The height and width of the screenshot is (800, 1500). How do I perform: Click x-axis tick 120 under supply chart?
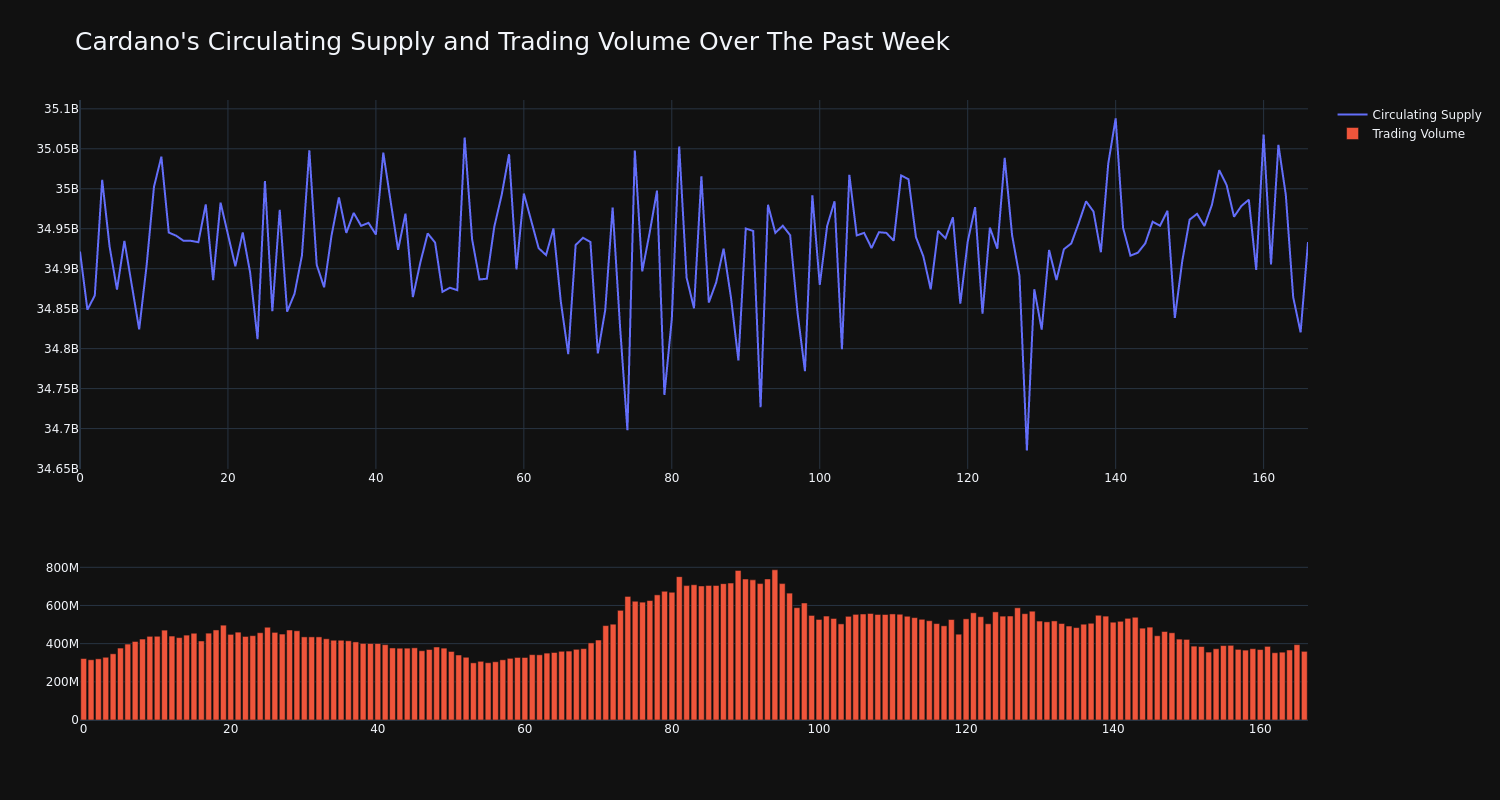tap(968, 478)
